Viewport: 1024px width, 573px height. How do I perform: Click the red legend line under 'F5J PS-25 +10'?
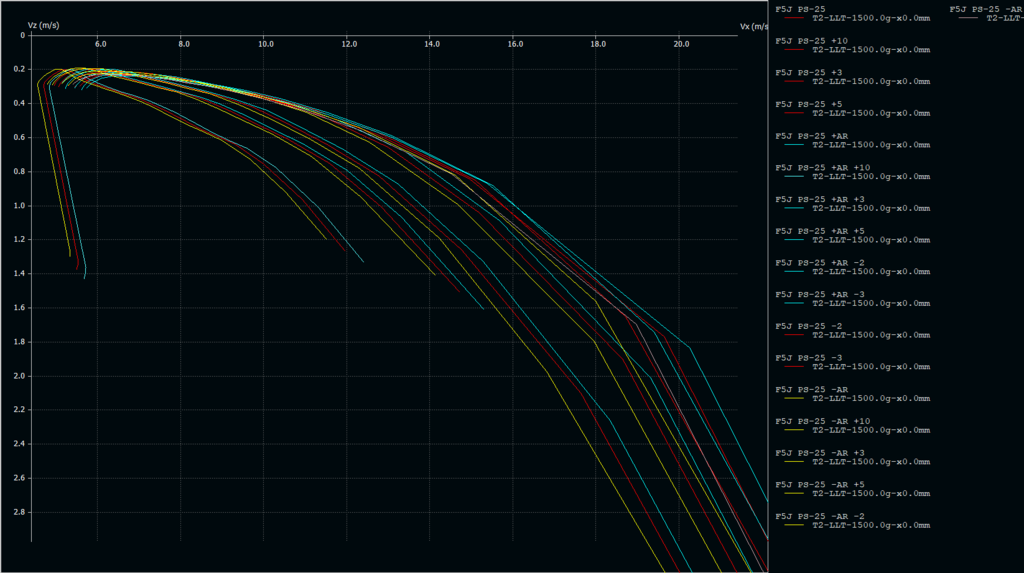(795, 49)
